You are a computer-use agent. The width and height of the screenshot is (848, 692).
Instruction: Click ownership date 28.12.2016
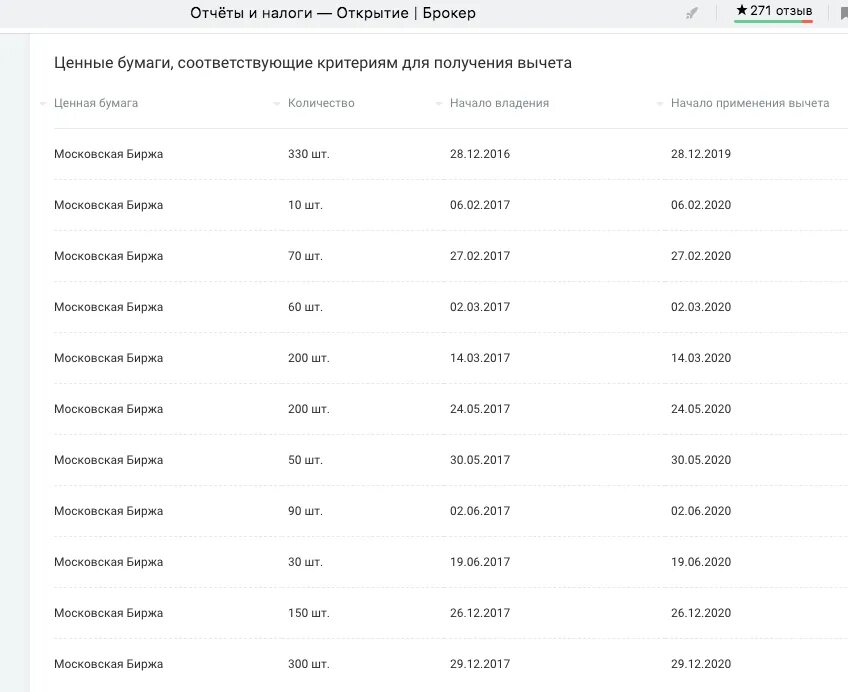point(480,154)
